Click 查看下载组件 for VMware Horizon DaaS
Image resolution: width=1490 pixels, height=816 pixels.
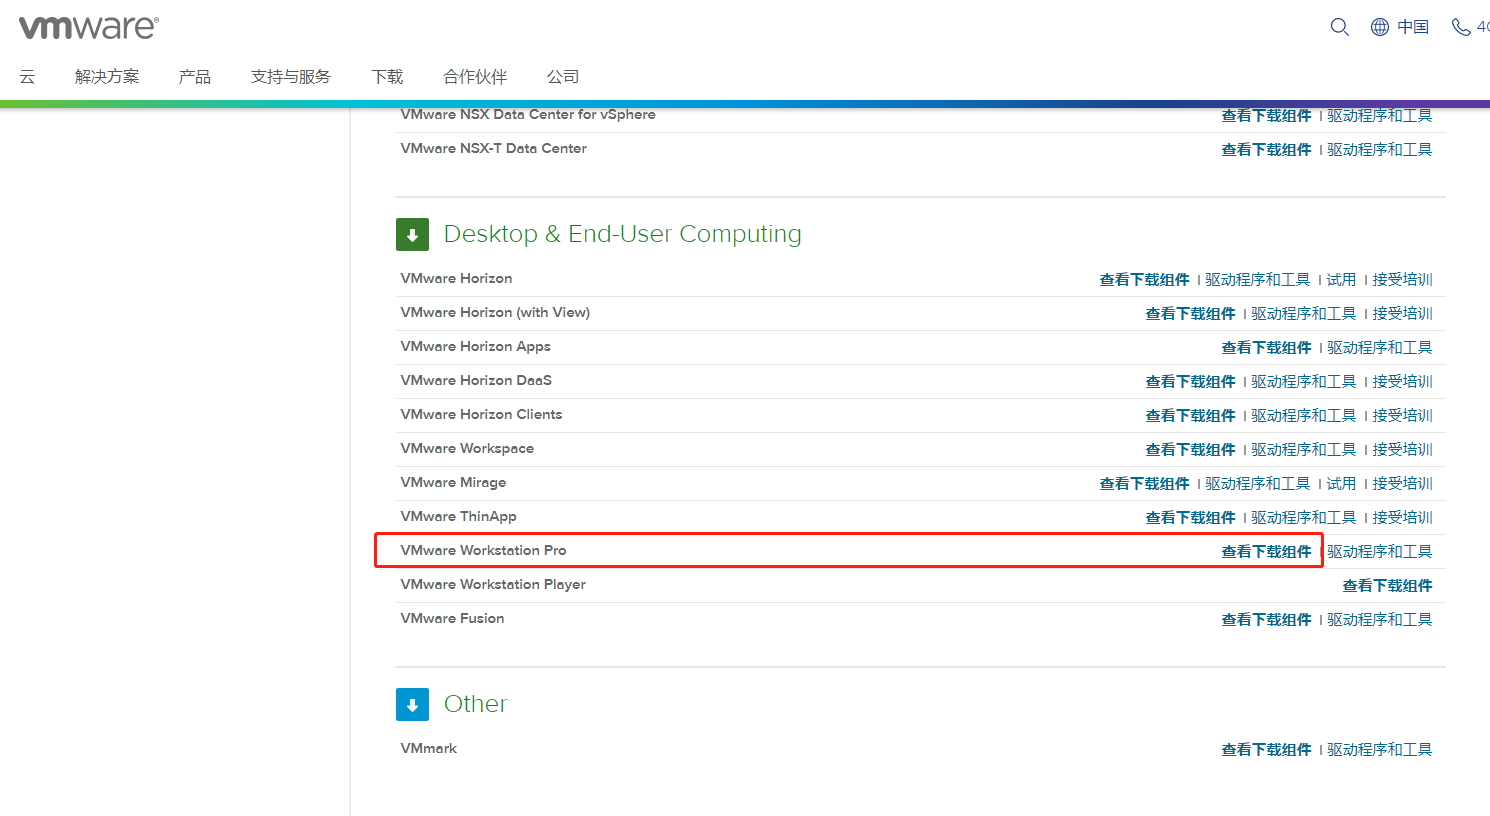point(1190,381)
